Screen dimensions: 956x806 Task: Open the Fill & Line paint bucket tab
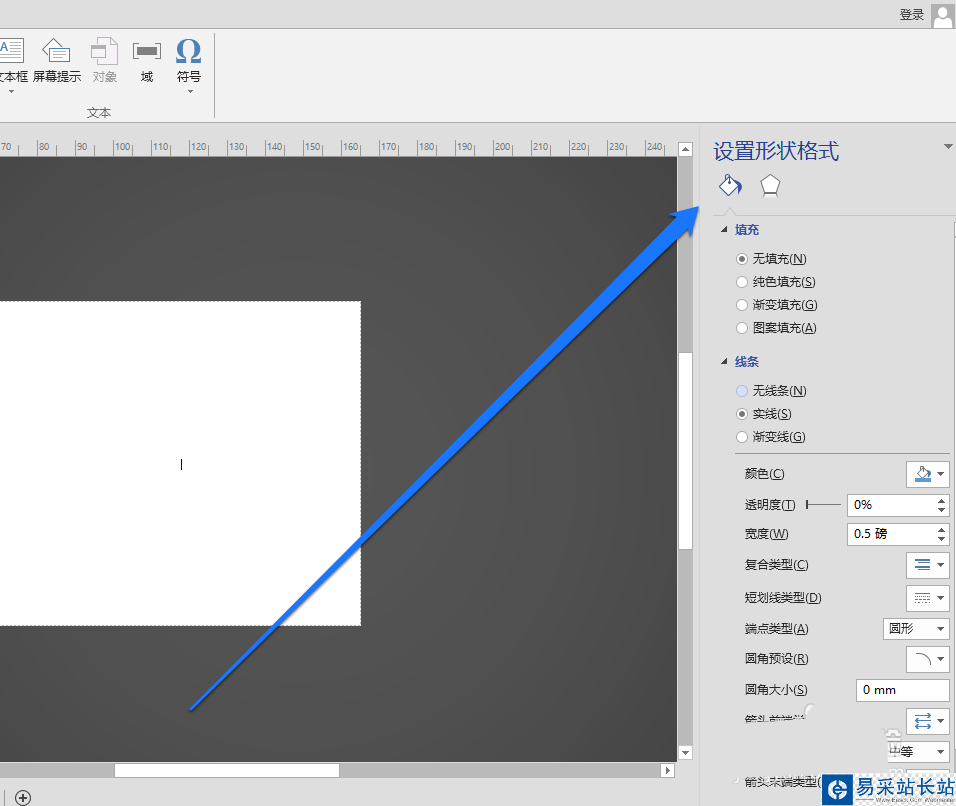click(x=730, y=185)
